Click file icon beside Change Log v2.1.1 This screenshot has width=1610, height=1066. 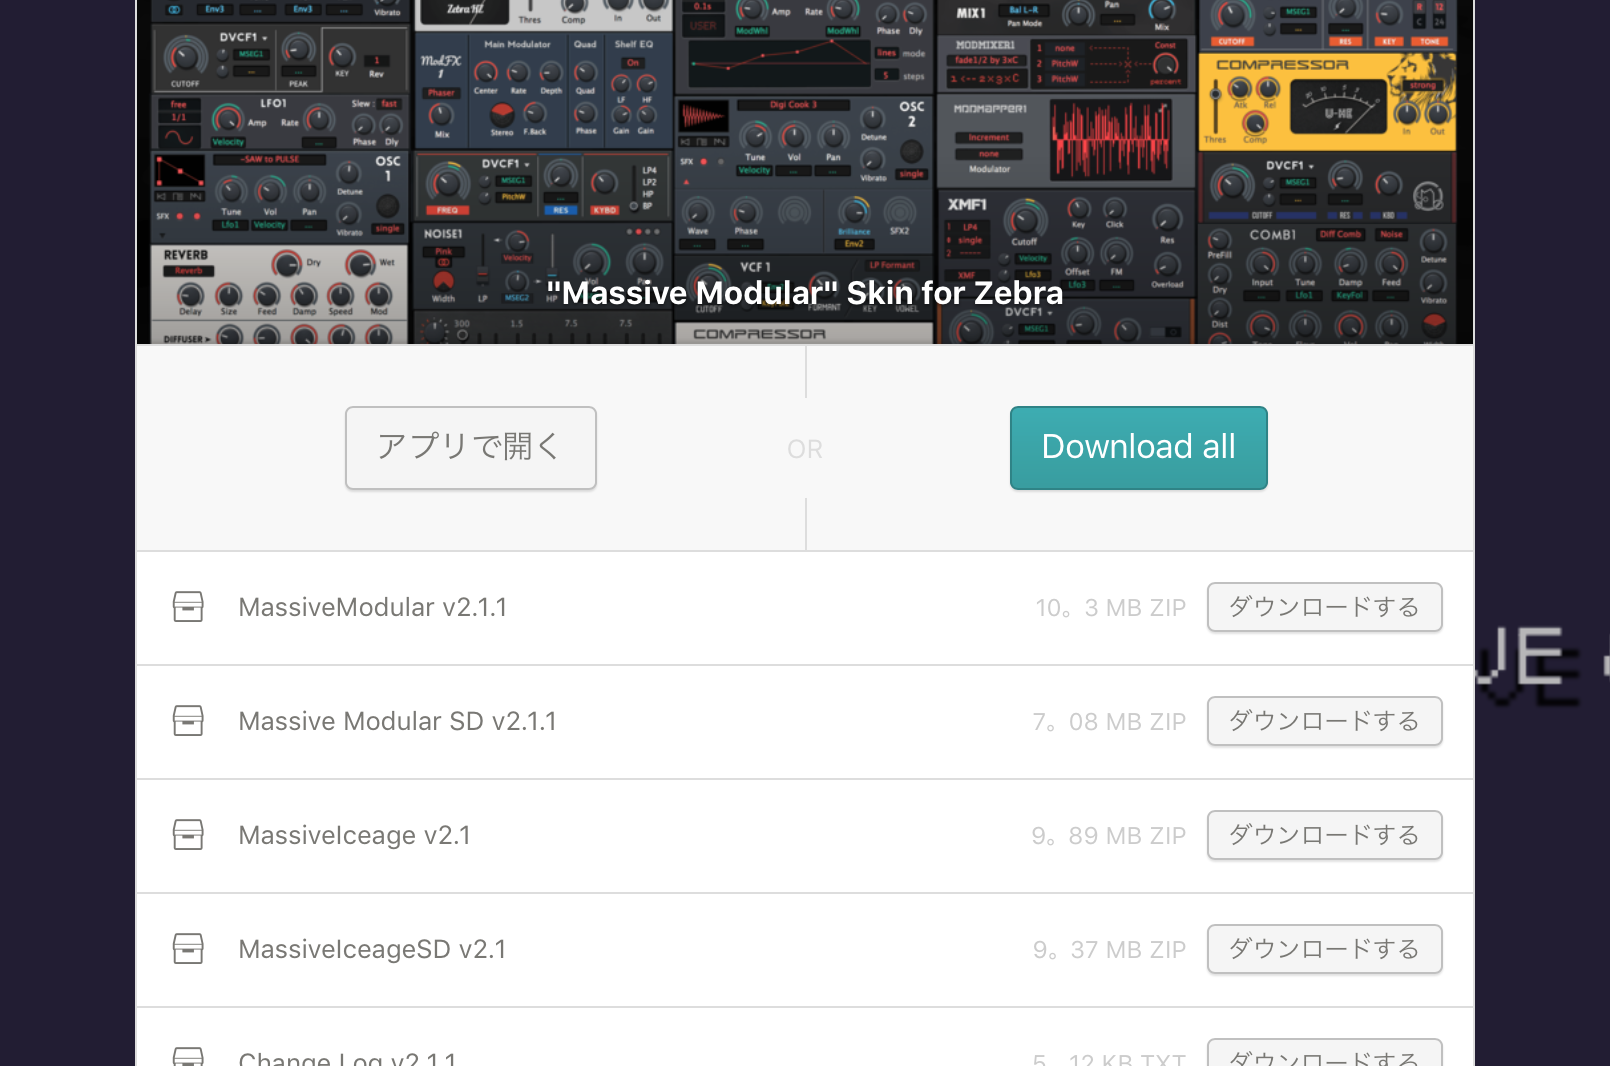point(188,1057)
